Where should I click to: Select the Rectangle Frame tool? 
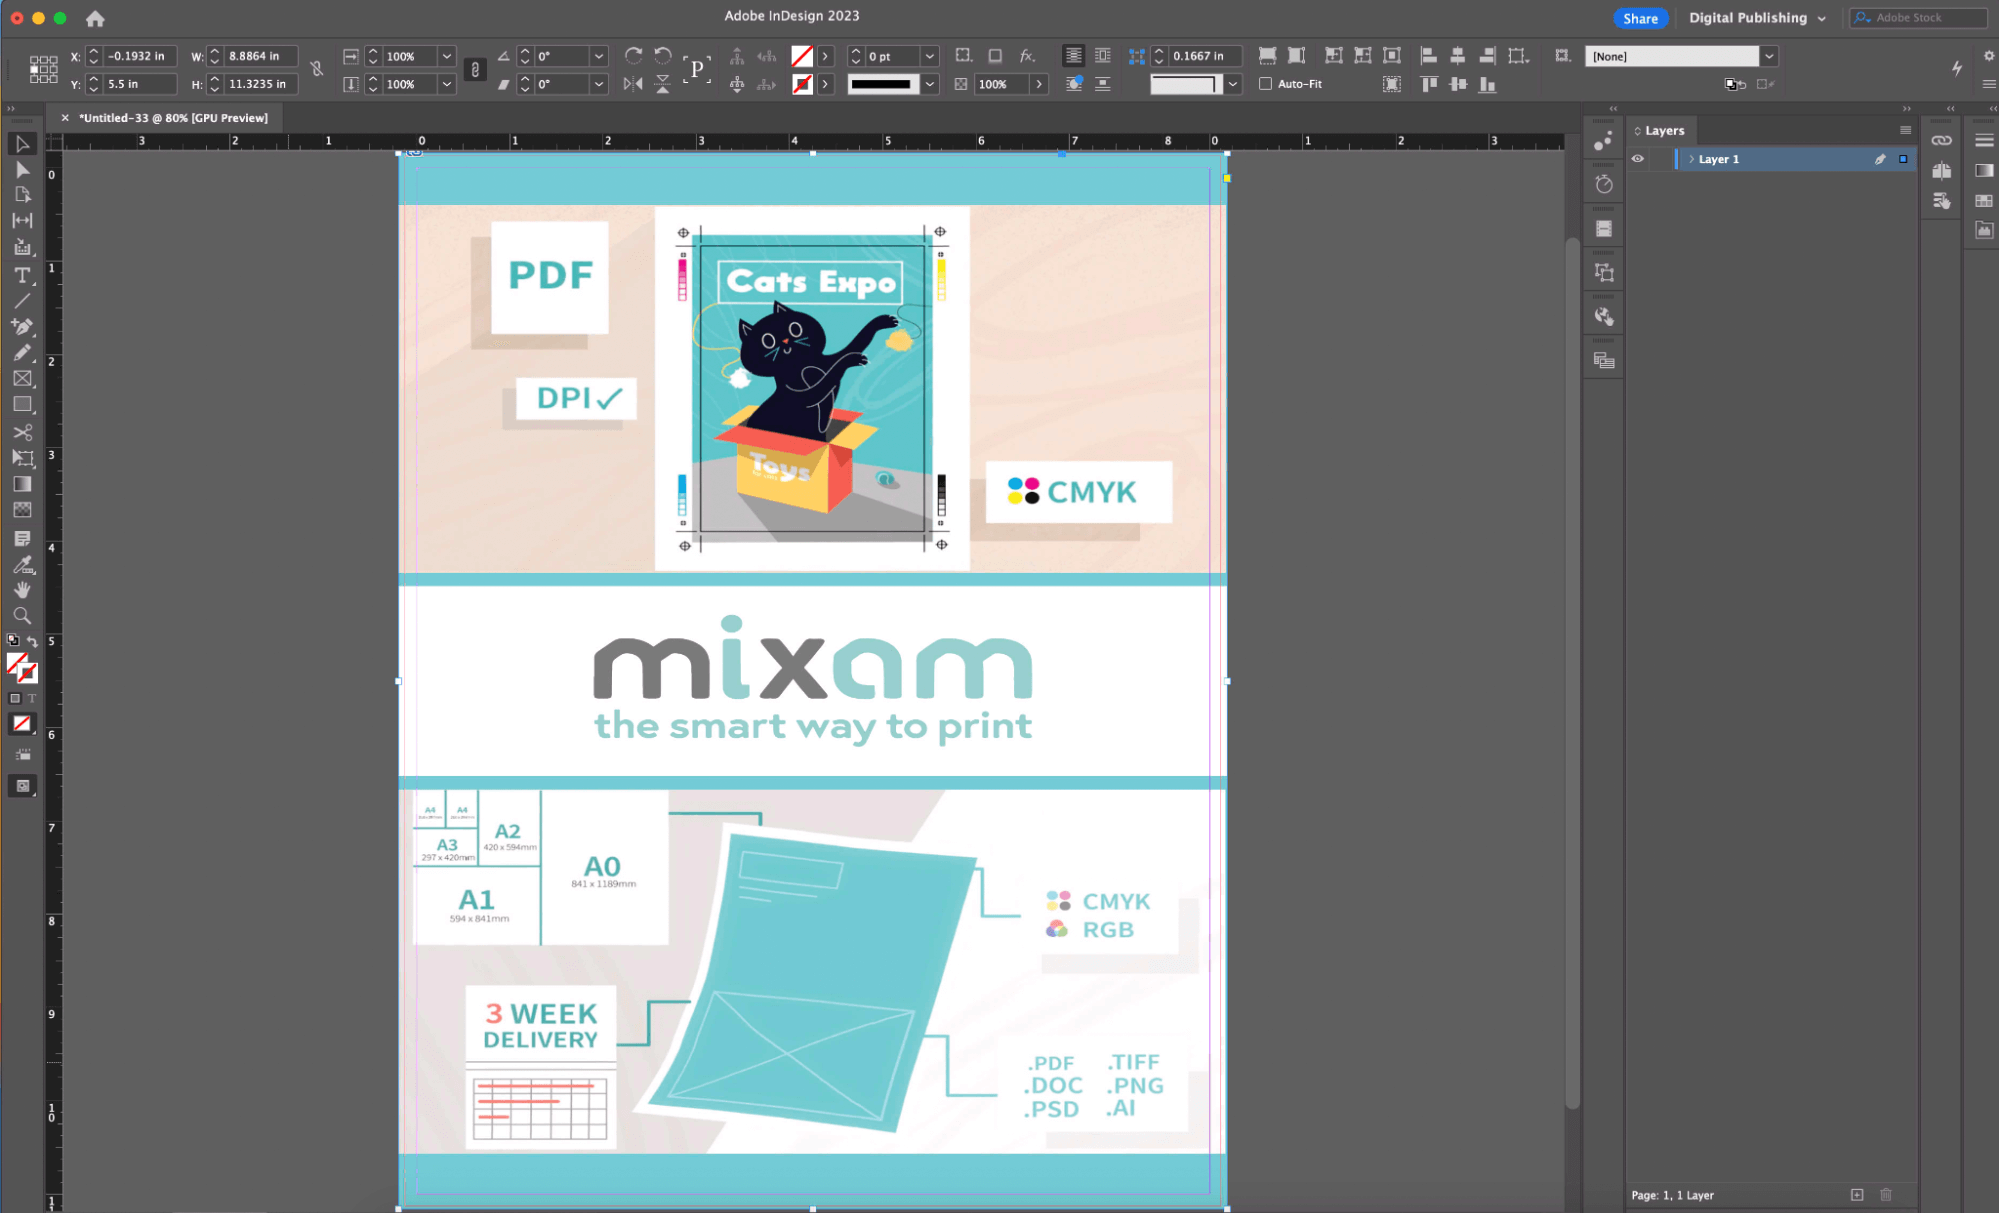coord(22,379)
